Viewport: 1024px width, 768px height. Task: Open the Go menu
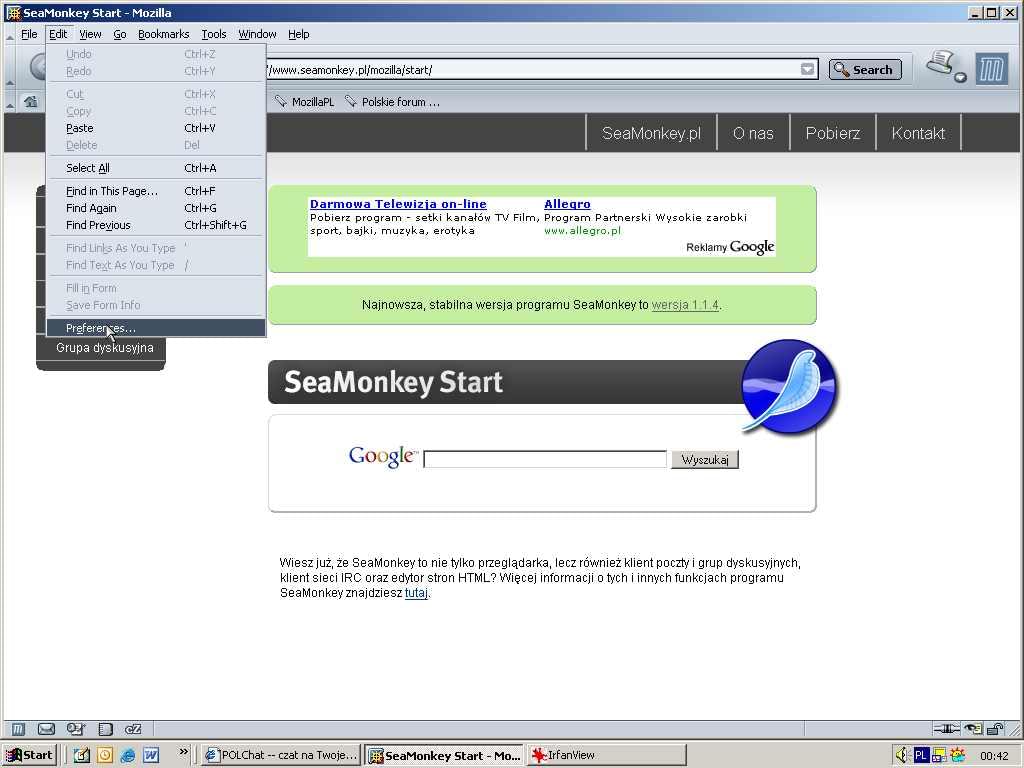pos(120,34)
